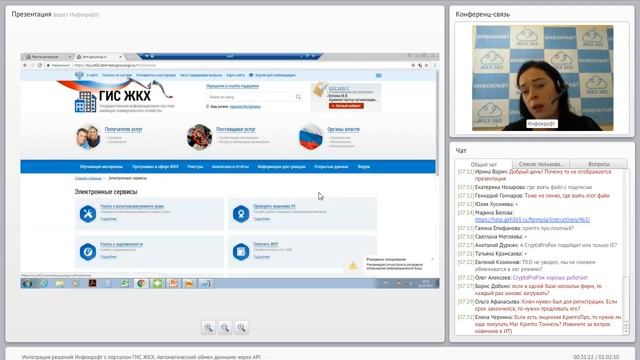The image size is (640, 360).
Task: Click the Узнать о задолженности link
Action: [121, 244]
